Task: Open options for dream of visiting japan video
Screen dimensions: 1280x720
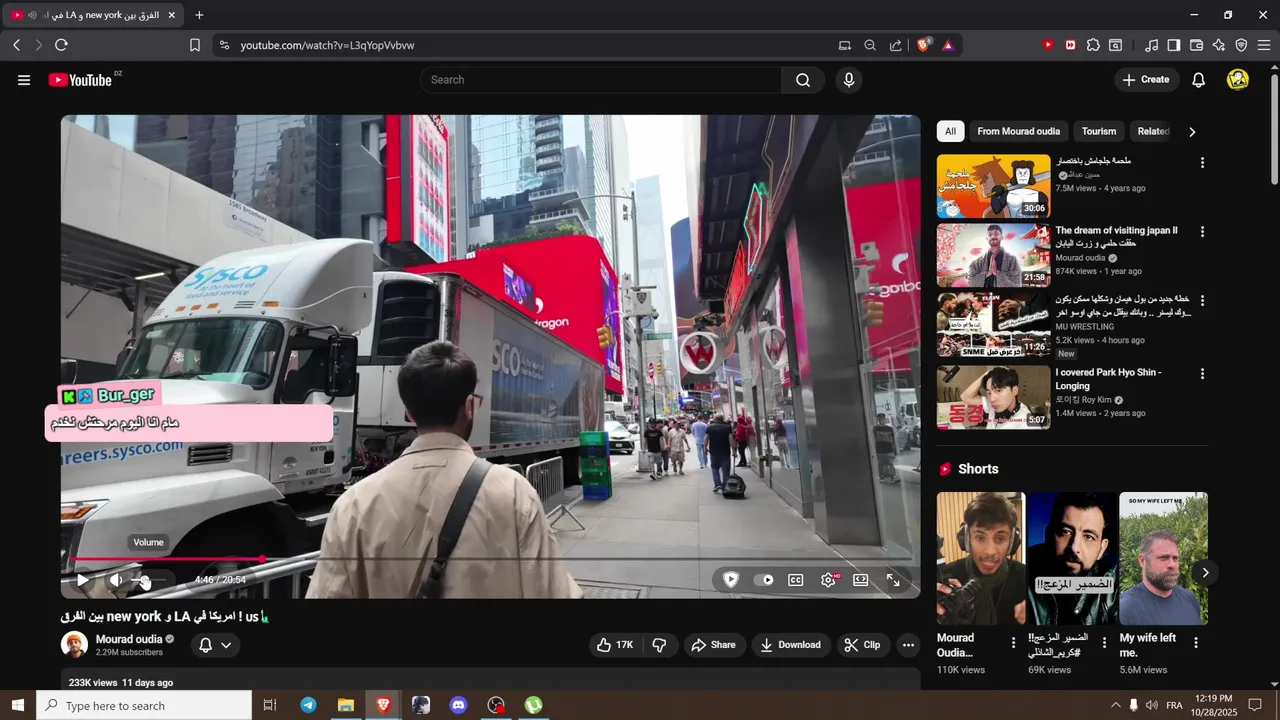Action: pyautogui.click(x=1202, y=232)
